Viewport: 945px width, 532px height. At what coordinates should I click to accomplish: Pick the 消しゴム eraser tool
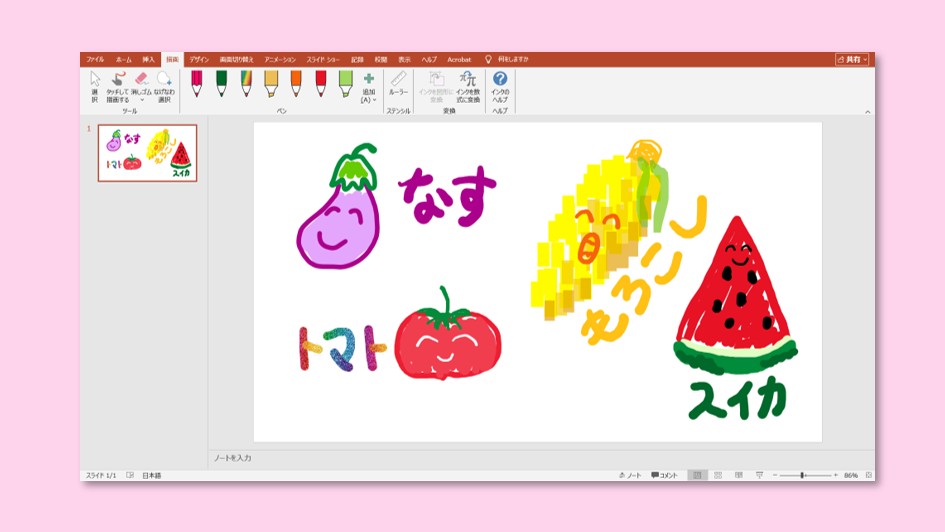(142, 83)
